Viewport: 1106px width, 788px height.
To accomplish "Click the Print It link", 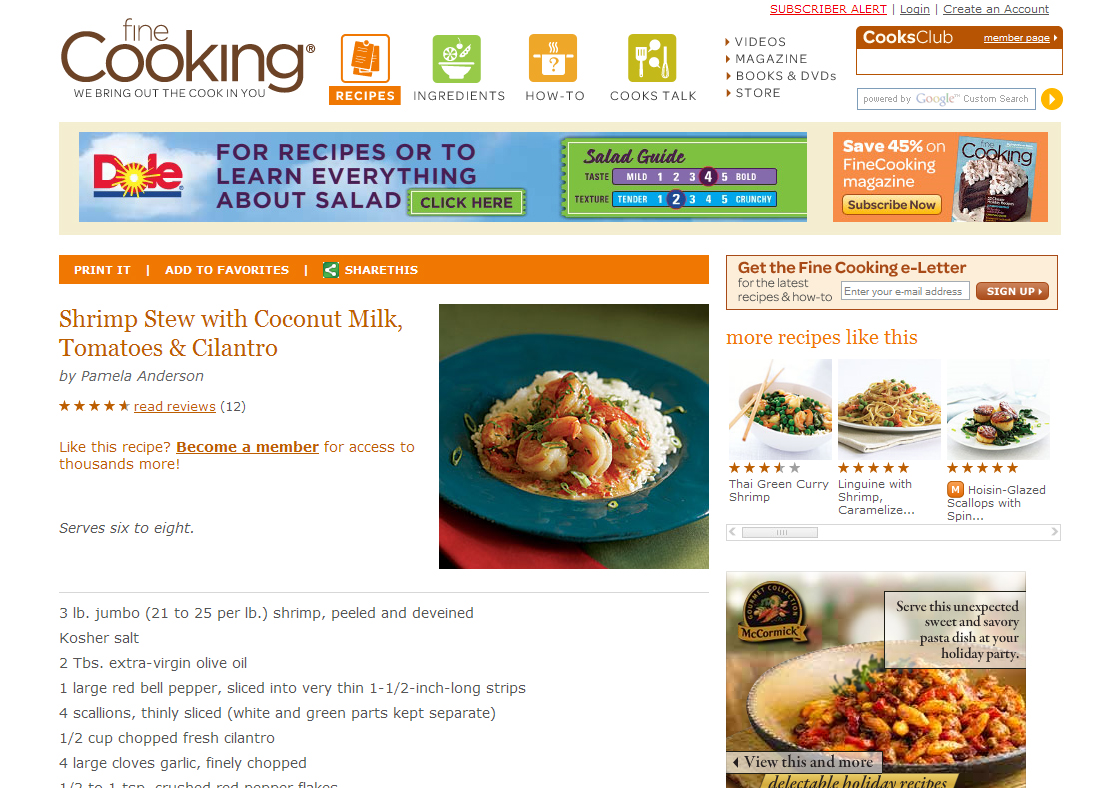I will (102, 269).
